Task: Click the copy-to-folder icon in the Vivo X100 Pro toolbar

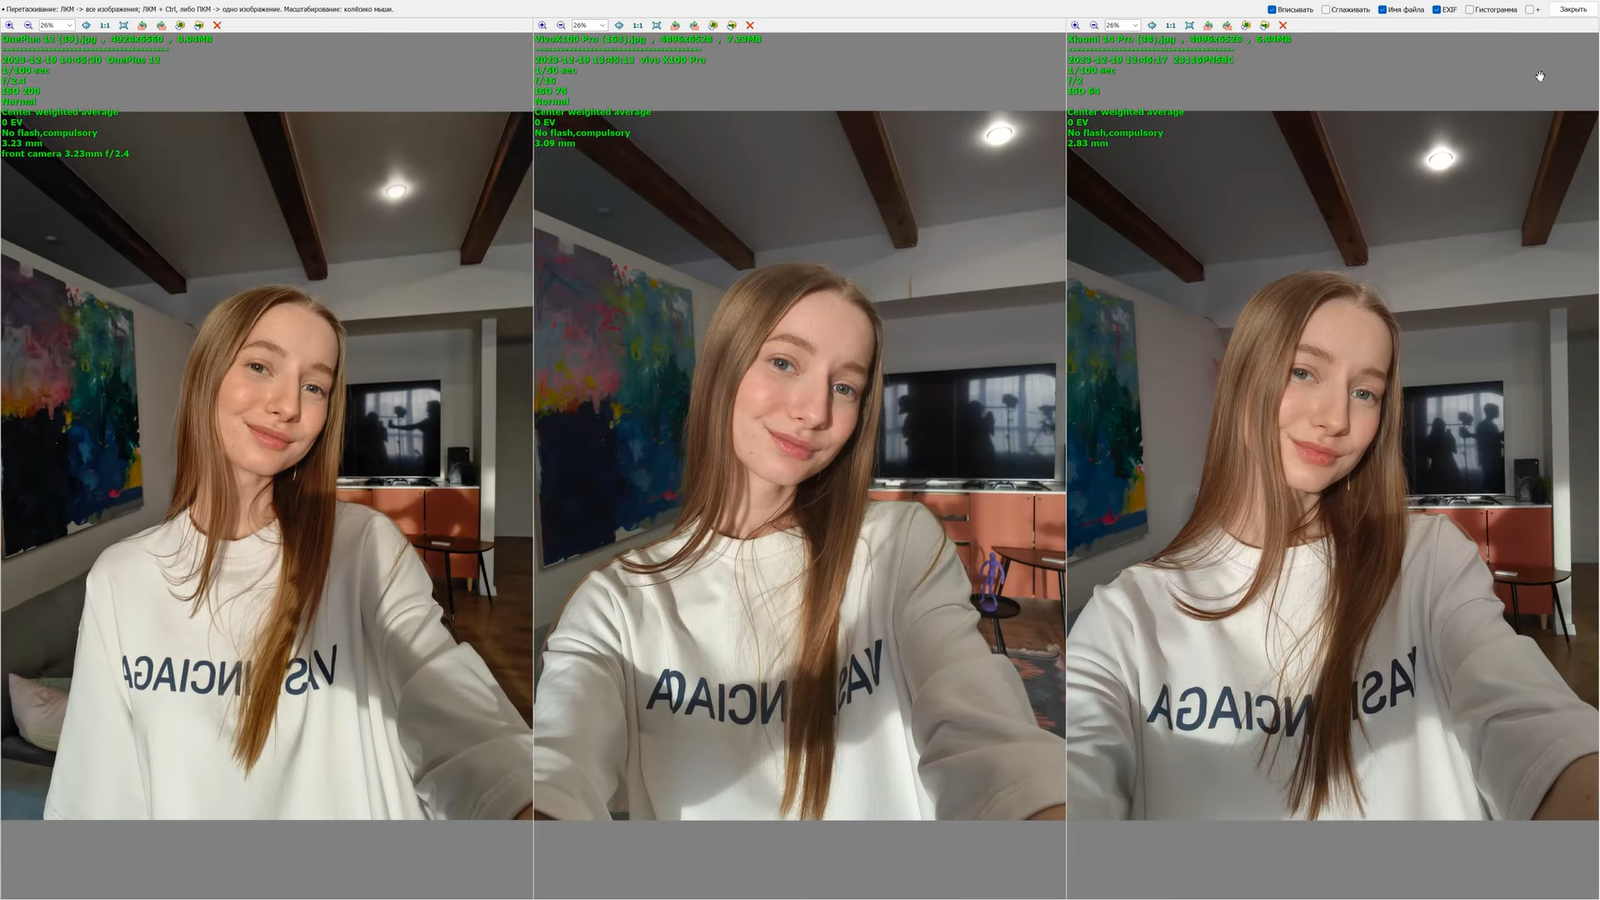Action: click(713, 25)
